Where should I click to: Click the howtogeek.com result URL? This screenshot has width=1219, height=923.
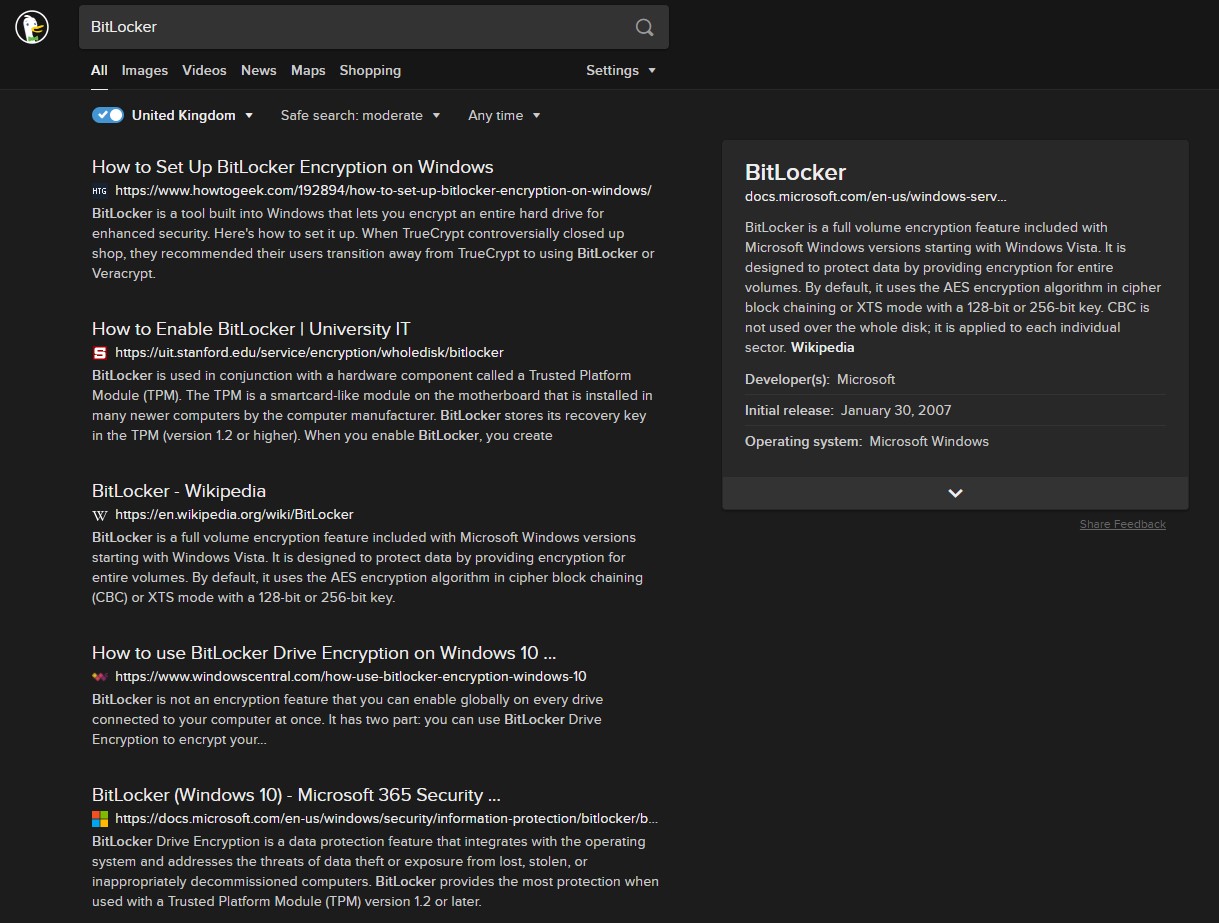(383, 190)
